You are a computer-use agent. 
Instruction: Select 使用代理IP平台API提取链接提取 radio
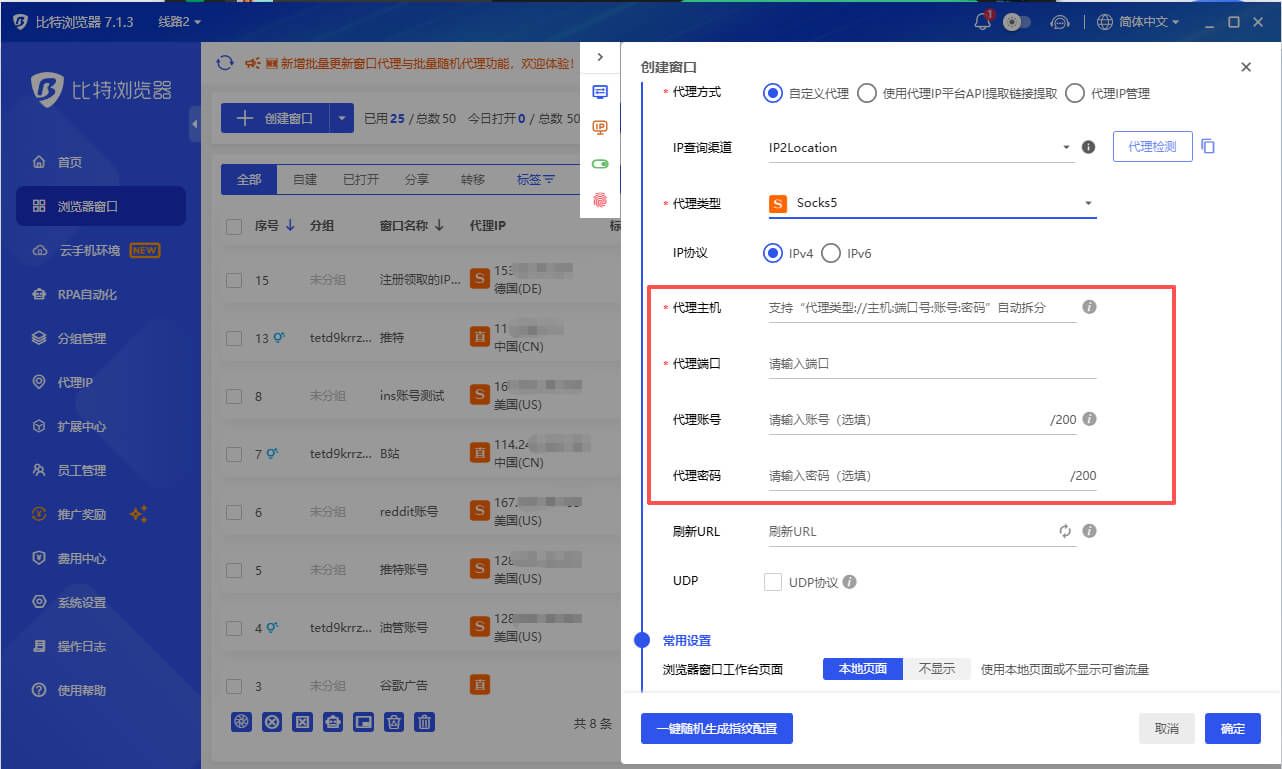pos(867,93)
